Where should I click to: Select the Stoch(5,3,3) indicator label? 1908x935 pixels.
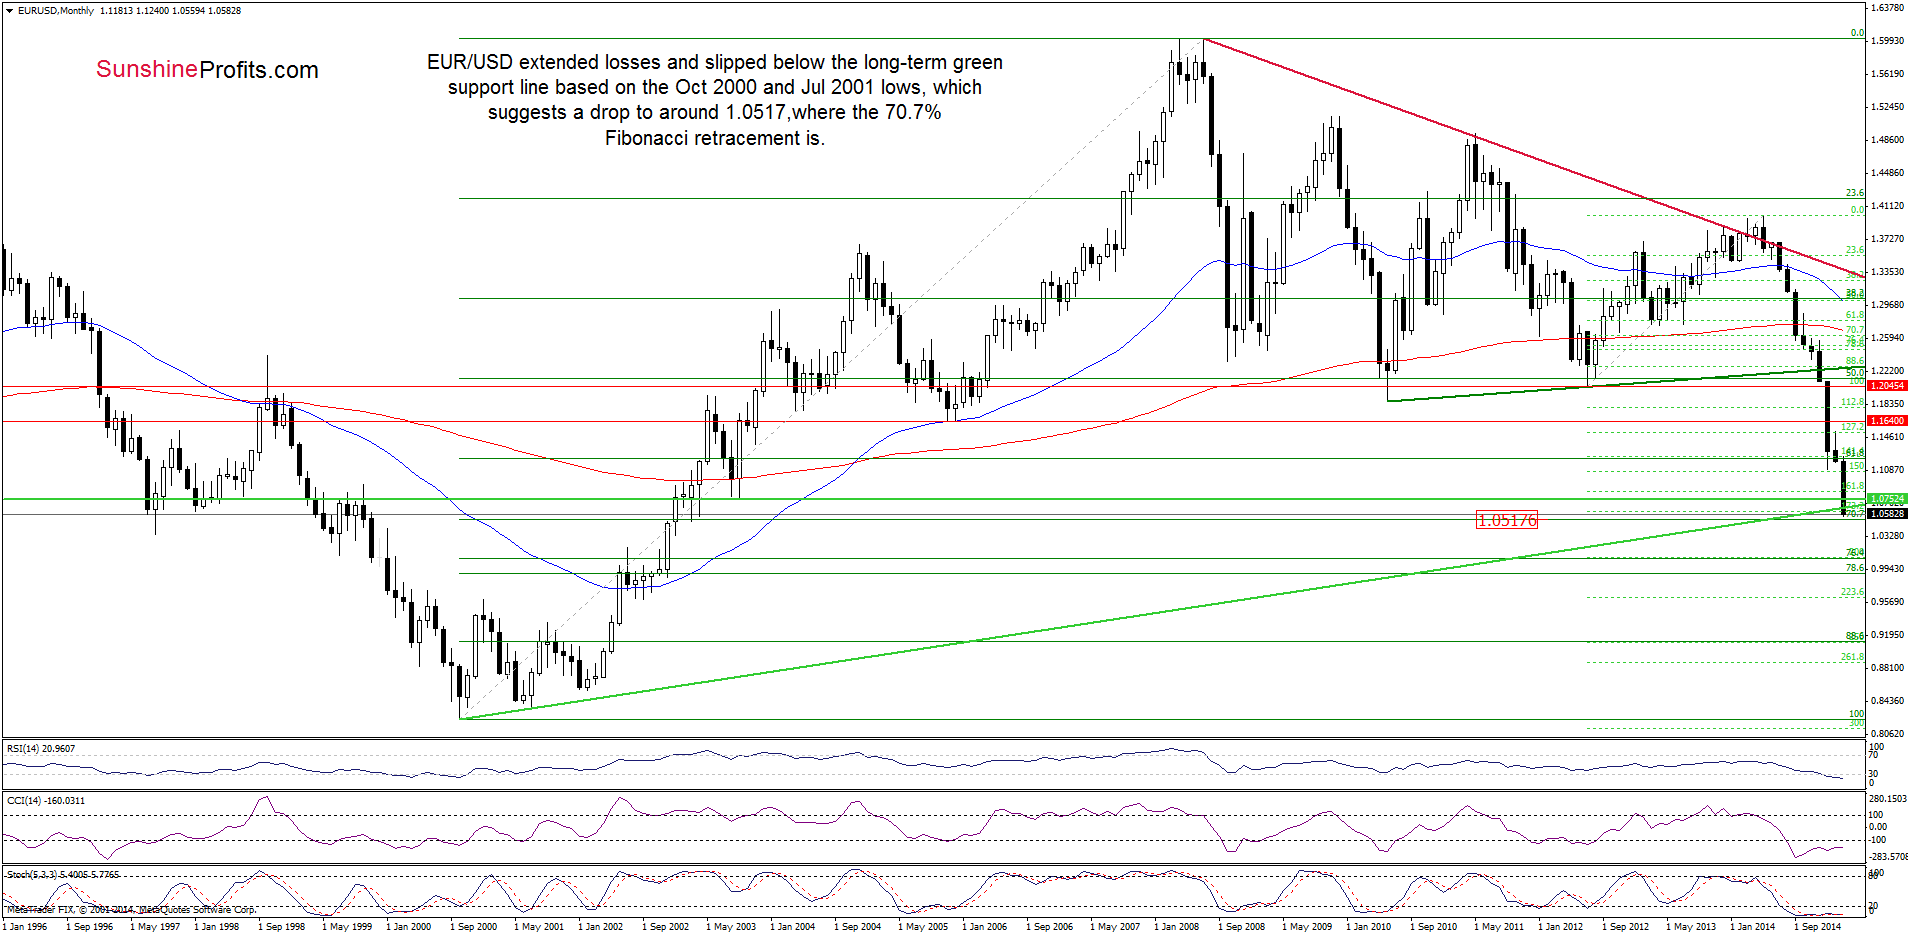62,875
